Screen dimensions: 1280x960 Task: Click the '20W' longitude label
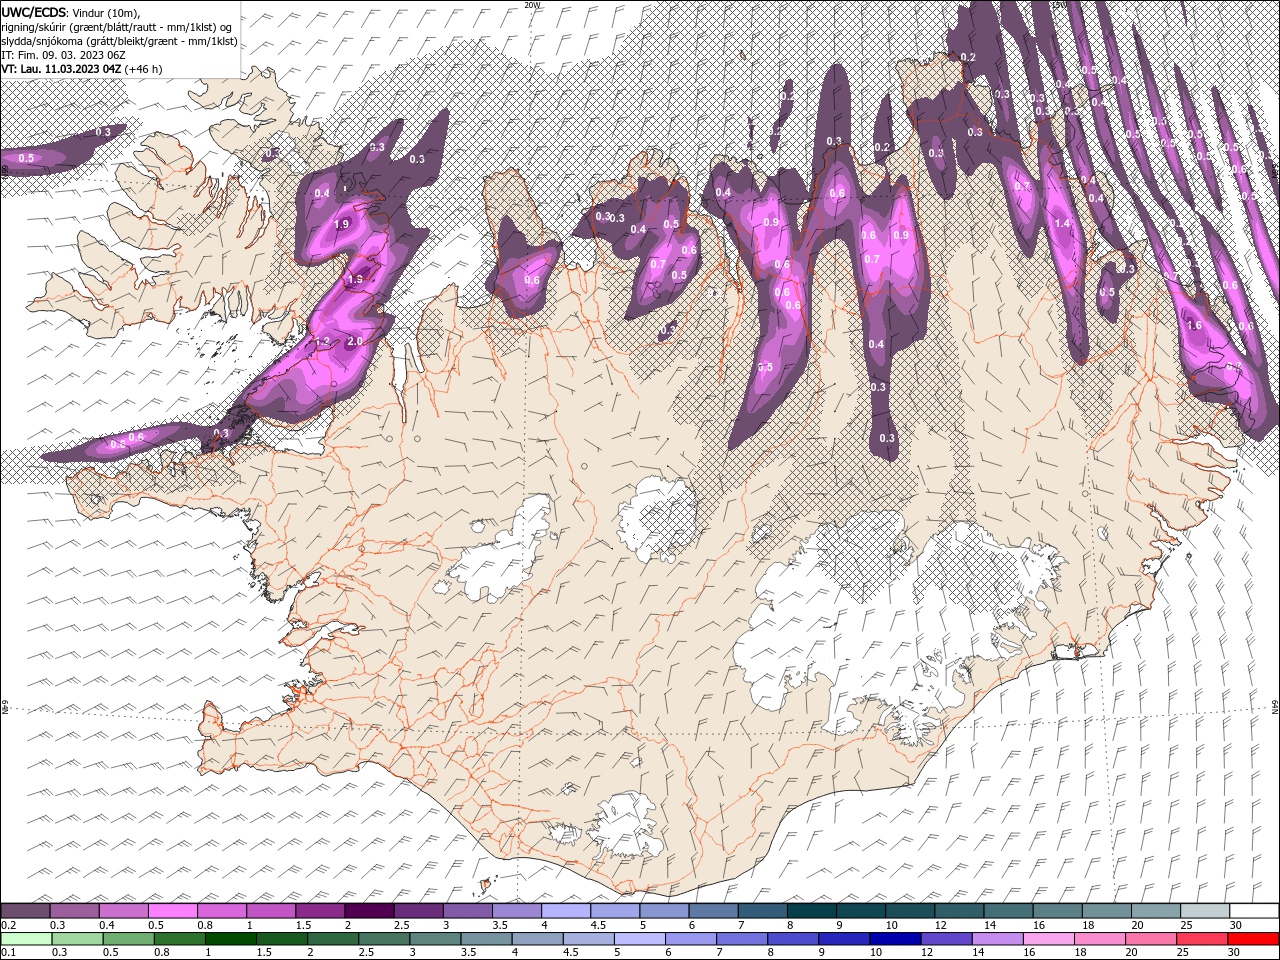532,5
